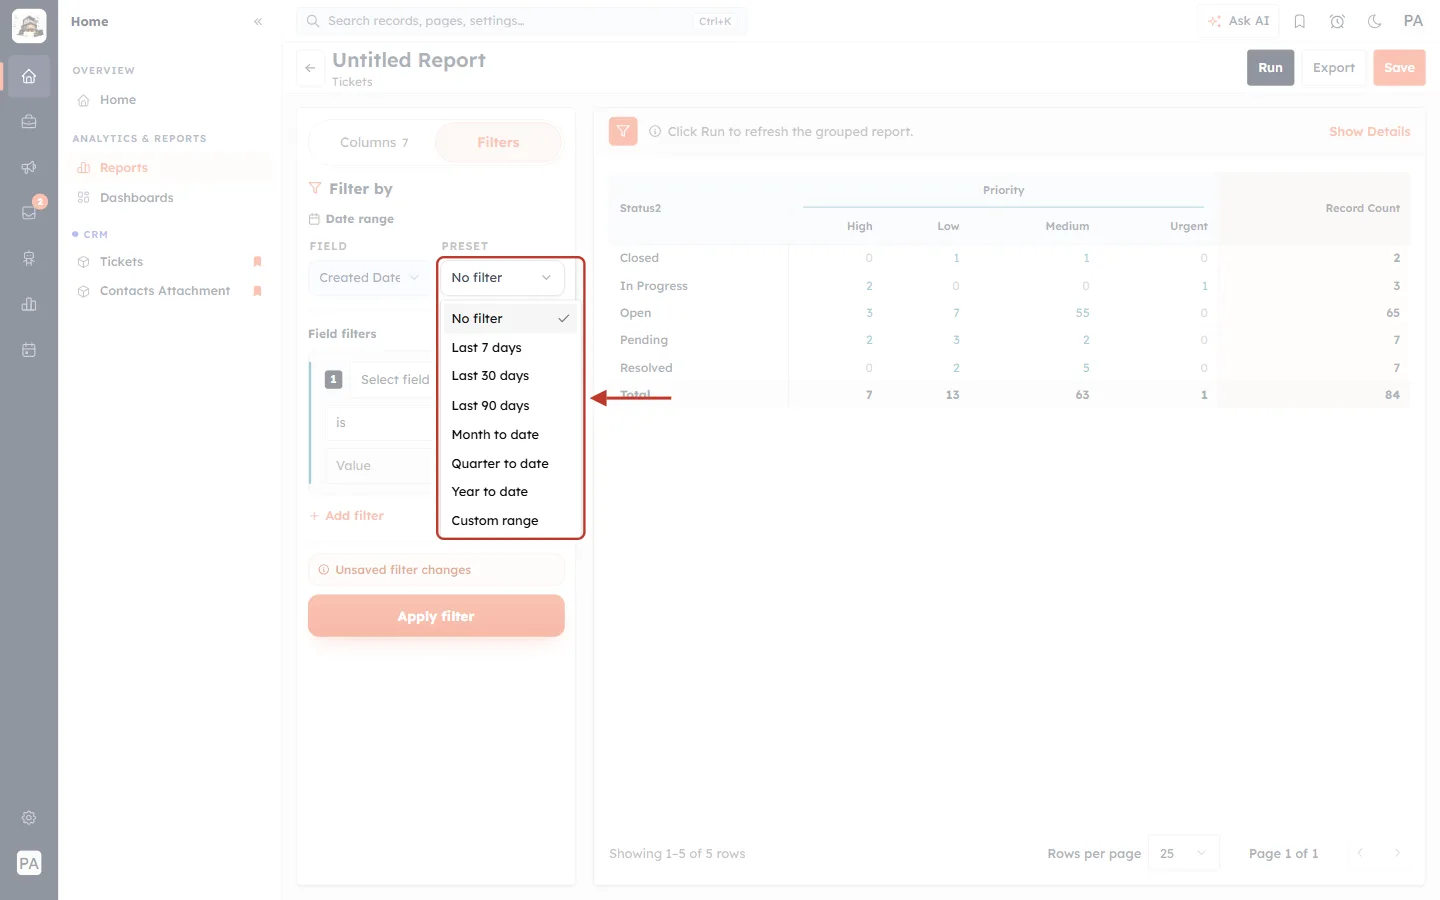Toggle dark mode moon icon
Screen dimensions: 1440x900
[1375, 21]
